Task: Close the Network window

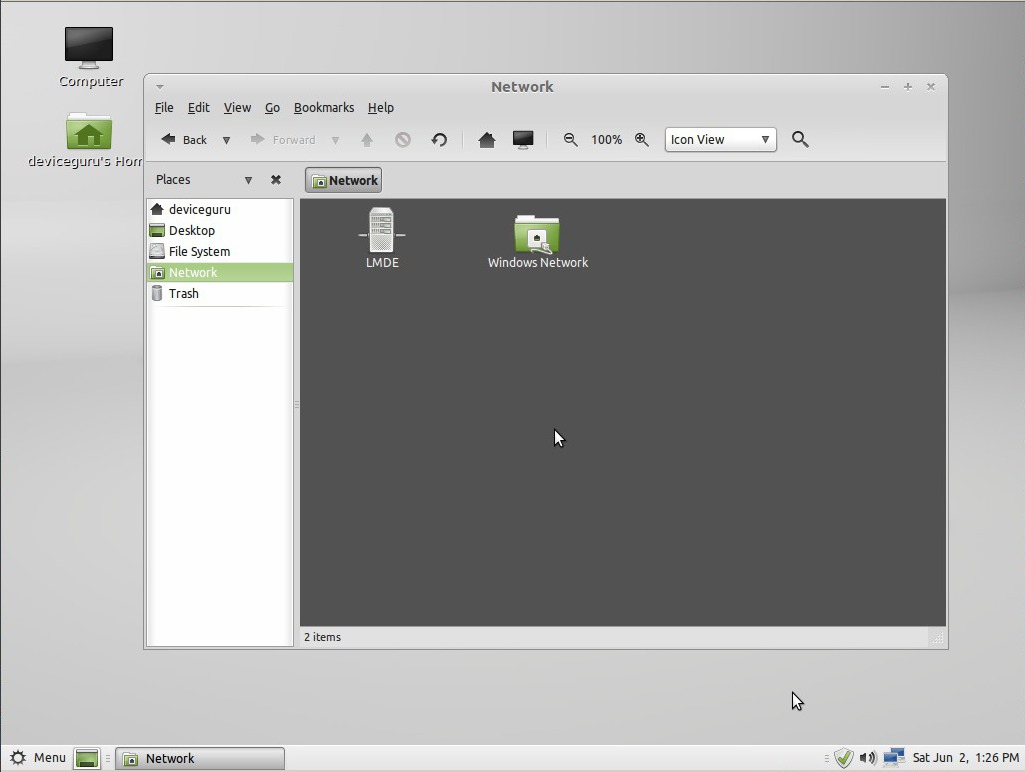Action: [x=931, y=86]
